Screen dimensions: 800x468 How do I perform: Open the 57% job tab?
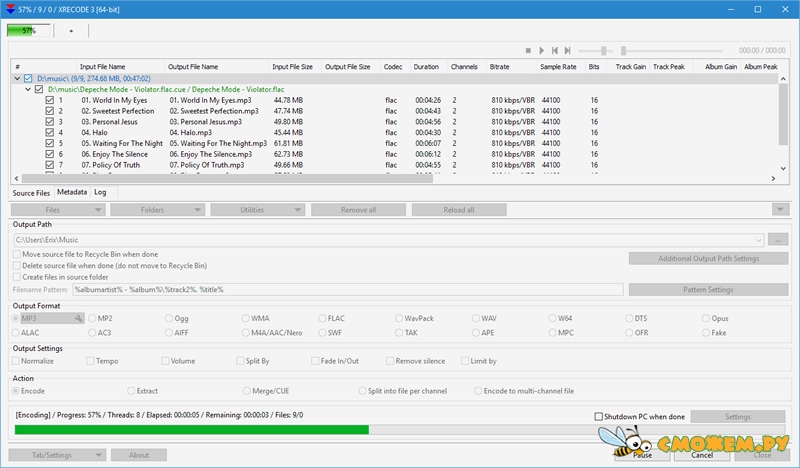(x=29, y=31)
